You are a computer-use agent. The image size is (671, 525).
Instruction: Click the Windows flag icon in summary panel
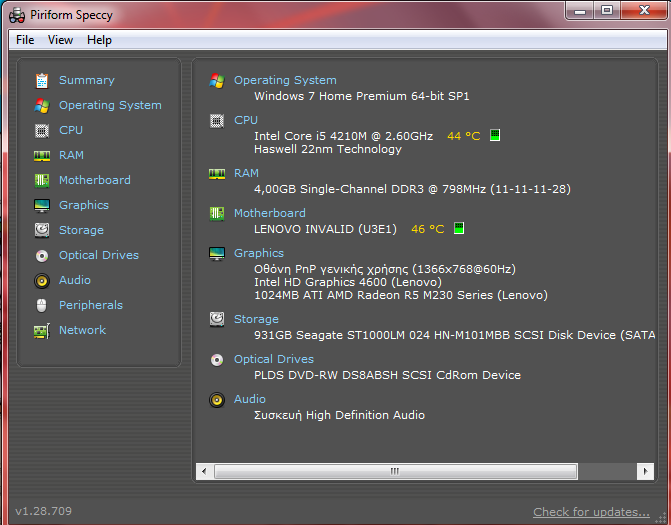[x=217, y=80]
